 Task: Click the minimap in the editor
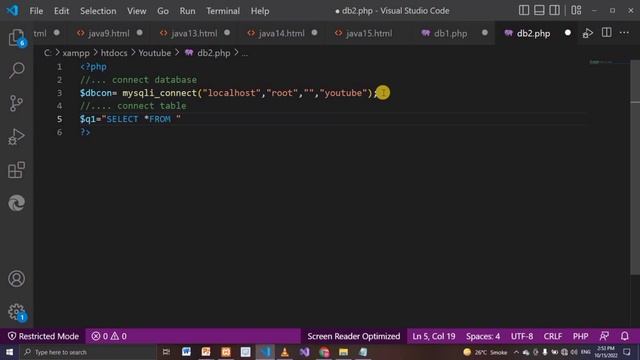click(x=608, y=62)
